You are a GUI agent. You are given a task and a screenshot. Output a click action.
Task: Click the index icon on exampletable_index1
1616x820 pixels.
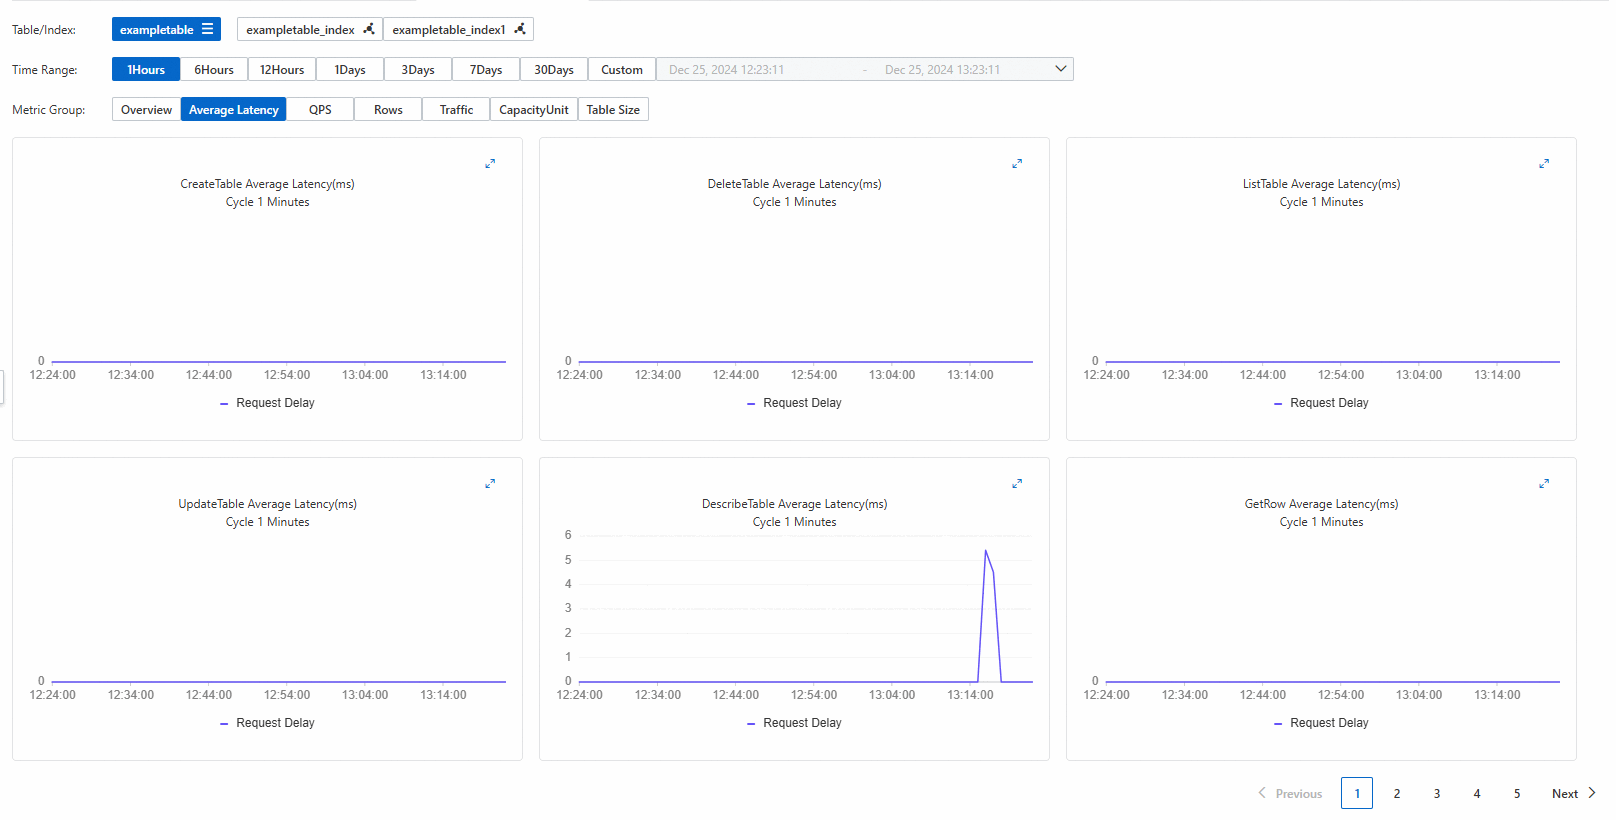pyautogui.click(x=520, y=29)
